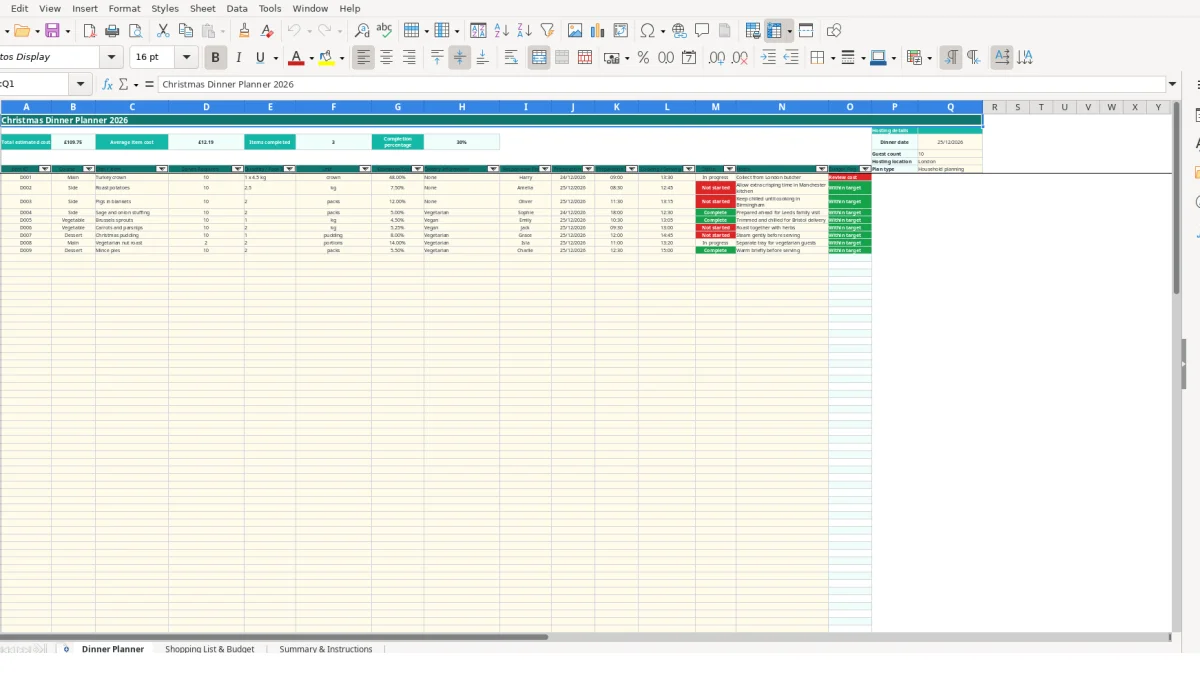
Task: Open the Data menu
Action: (x=237, y=8)
